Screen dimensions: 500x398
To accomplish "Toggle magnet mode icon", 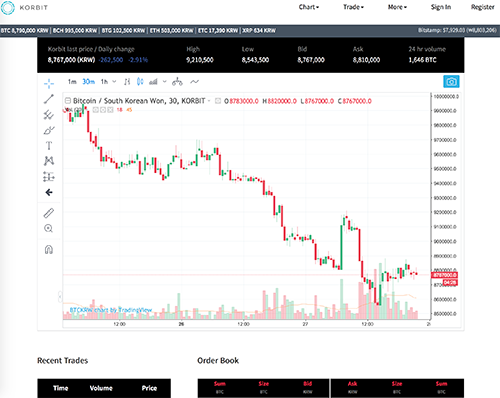I will pyautogui.click(x=49, y=249).
